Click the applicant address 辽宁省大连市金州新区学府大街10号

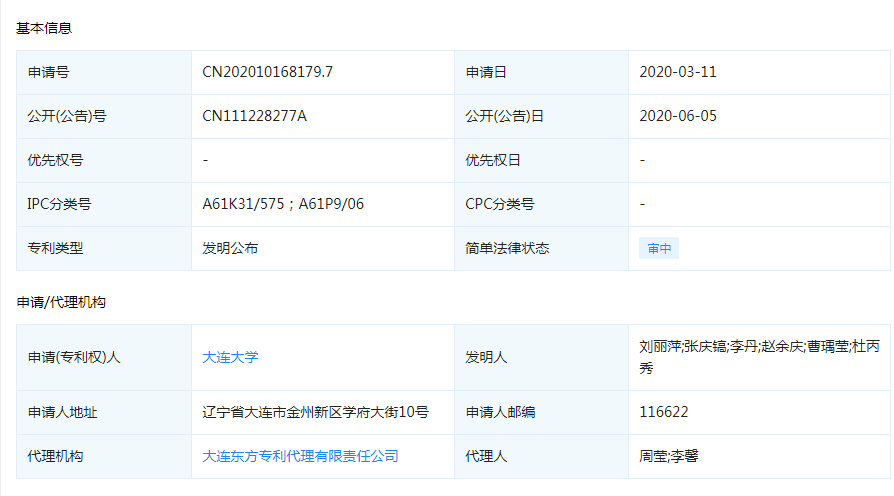315,412
